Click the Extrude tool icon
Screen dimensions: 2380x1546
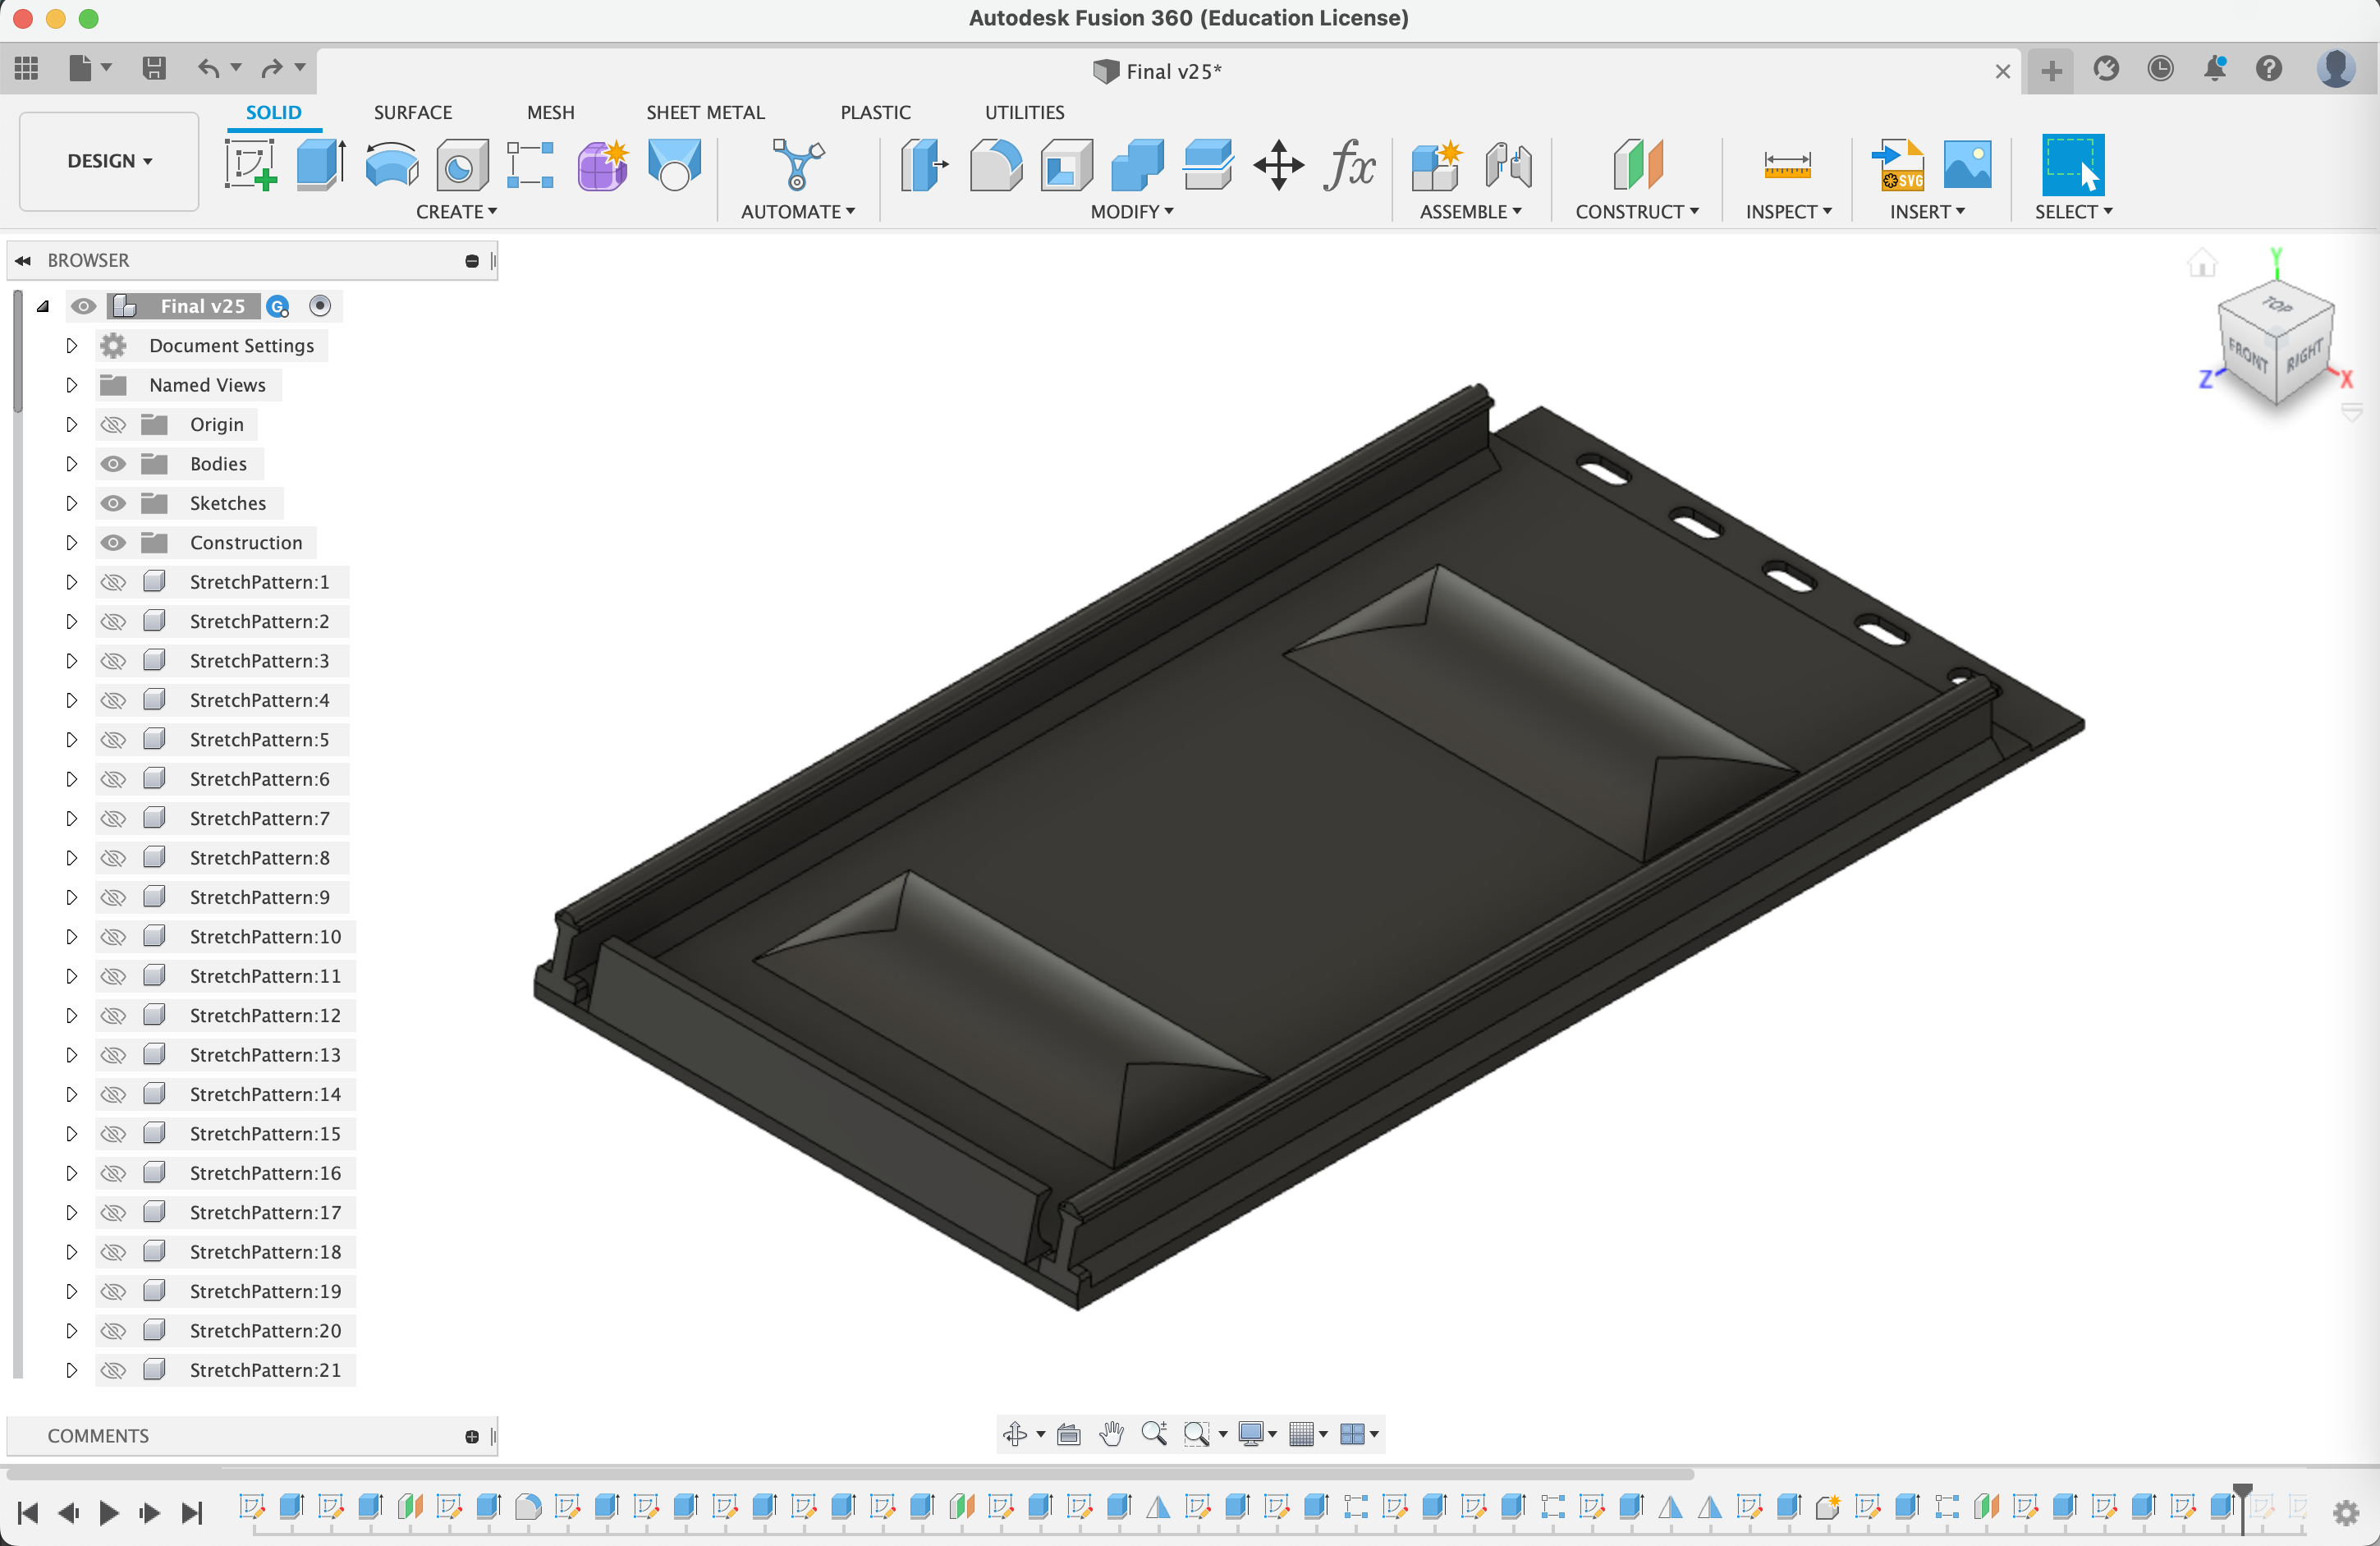click(x=320, y=165)
